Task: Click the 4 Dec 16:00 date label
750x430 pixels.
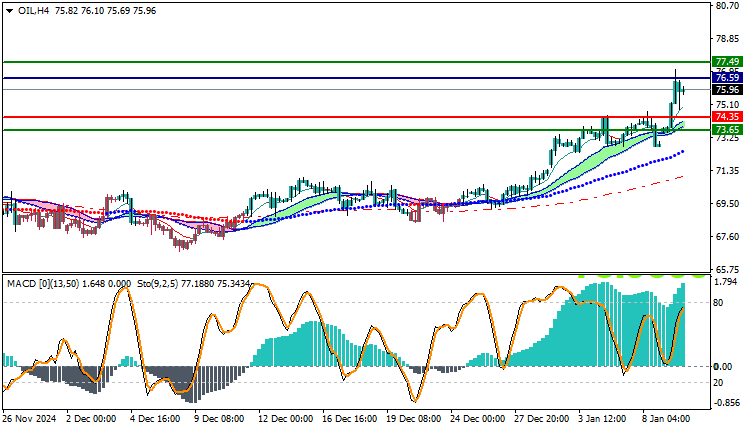Action: point(155,419)
